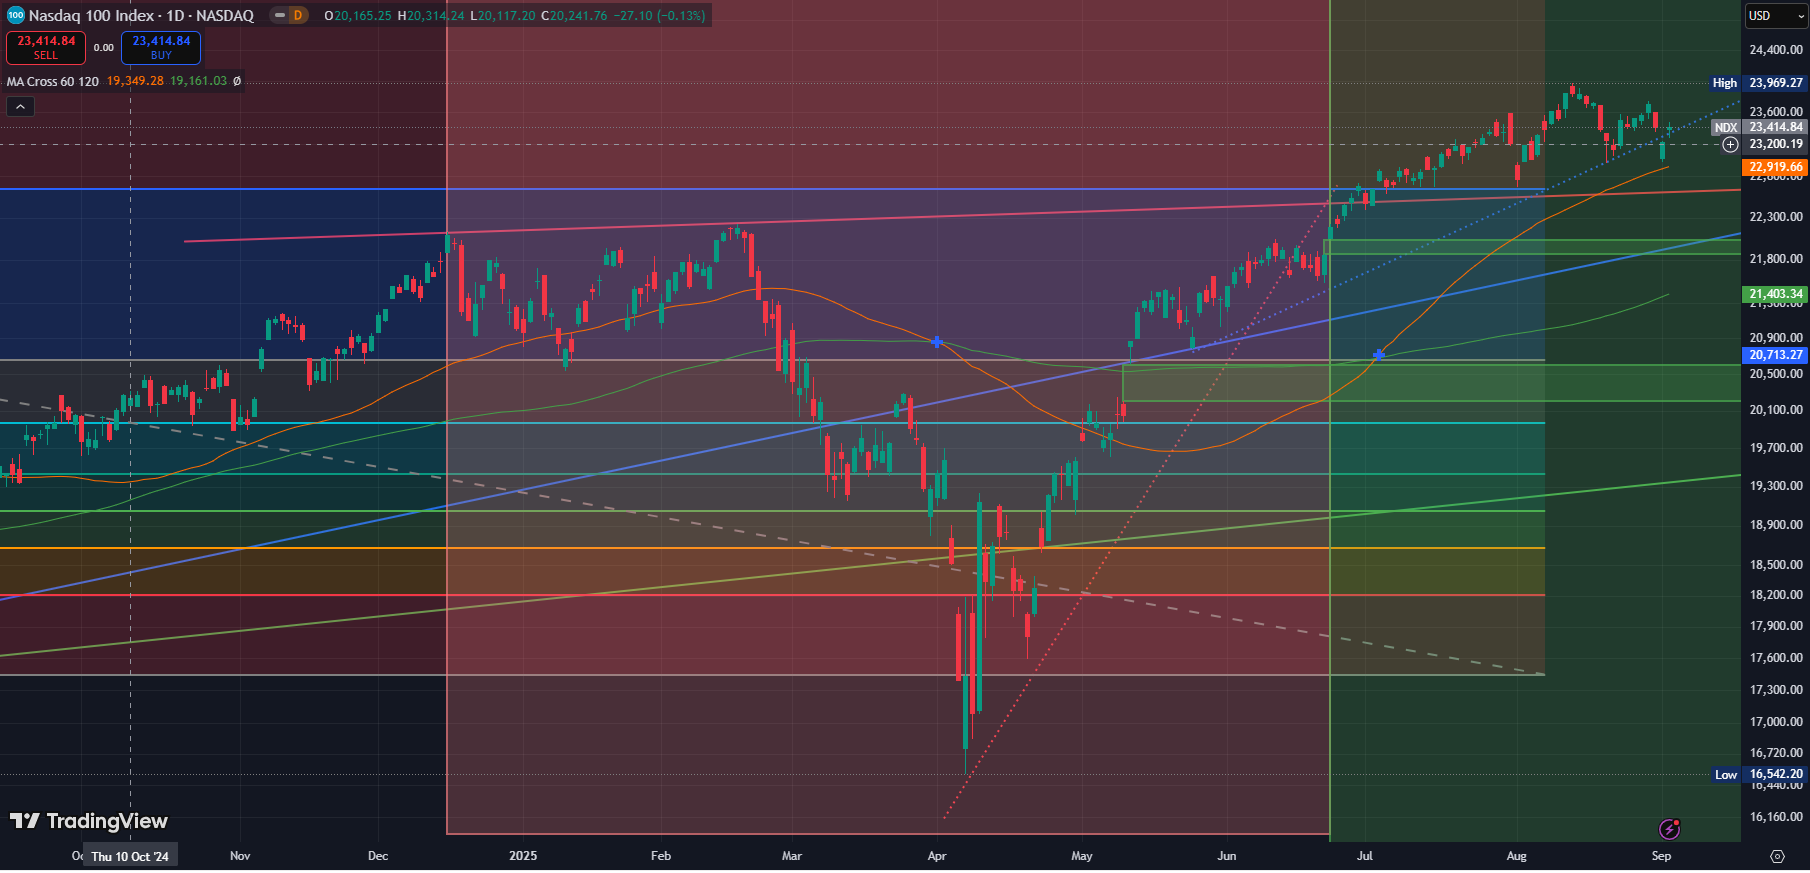Click the orange 22,919.66 MA price label
The height and width of the screenshot is (873, 1810).
point(1775,167)
